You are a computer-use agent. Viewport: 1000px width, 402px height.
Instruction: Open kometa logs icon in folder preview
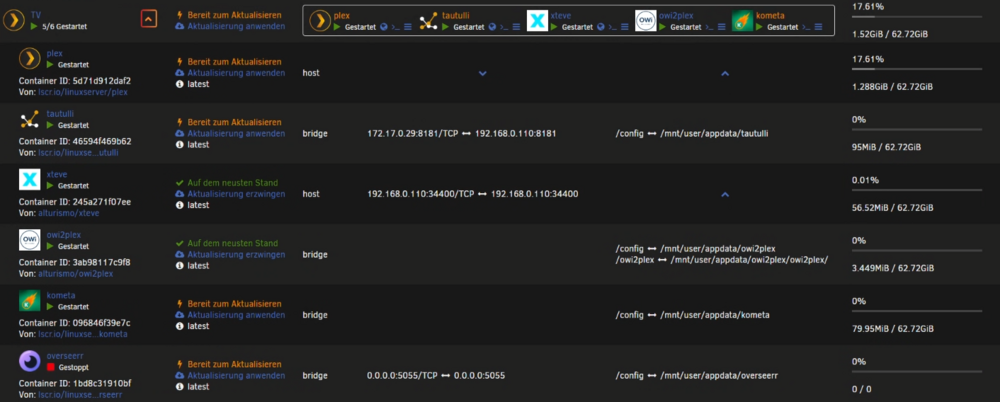point(819,27)
